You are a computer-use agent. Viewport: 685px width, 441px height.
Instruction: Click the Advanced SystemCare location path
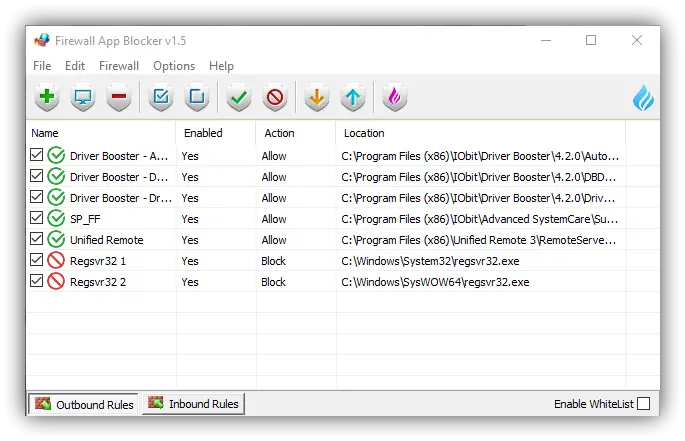(480, 219)
